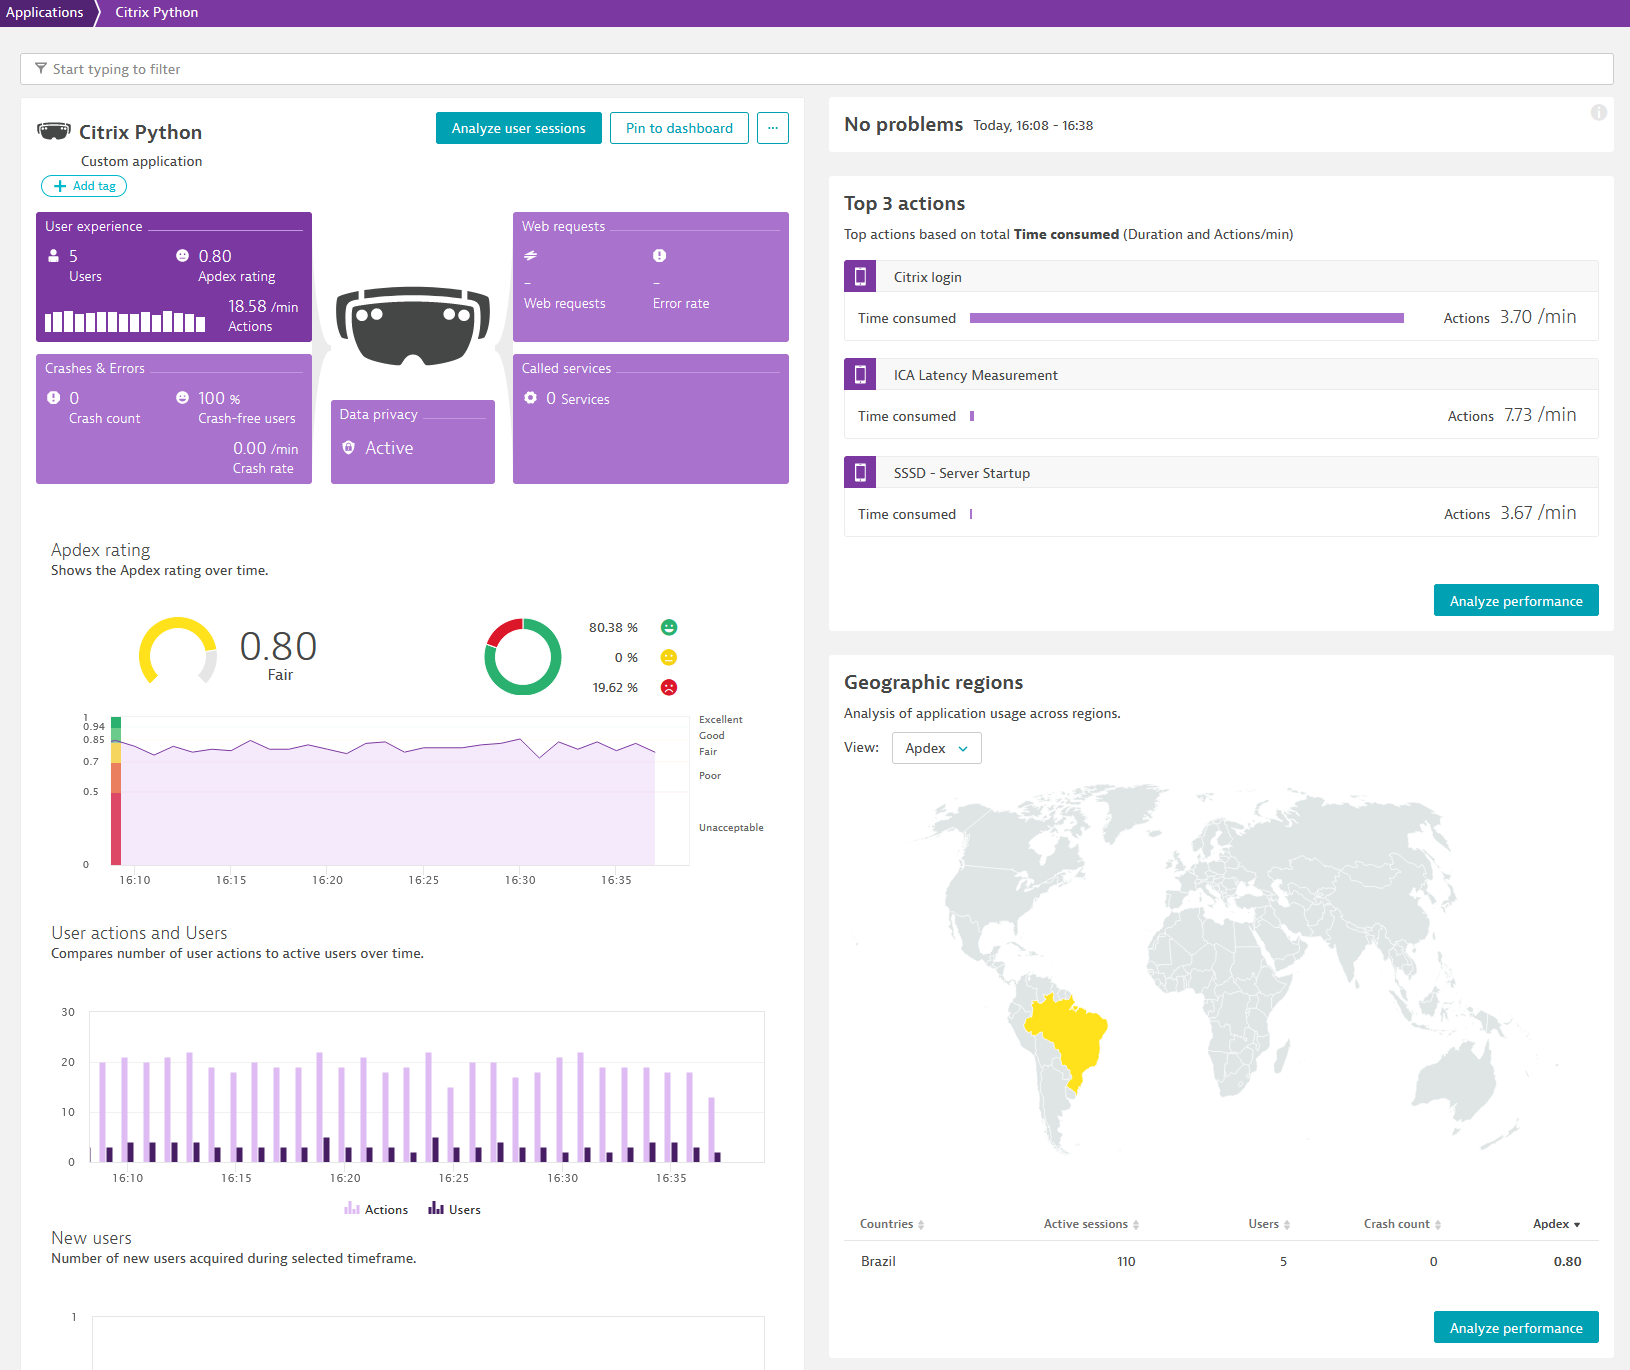Click the problems info icon
This screenshot has width=1630, height=1370.
[1599, 112]
